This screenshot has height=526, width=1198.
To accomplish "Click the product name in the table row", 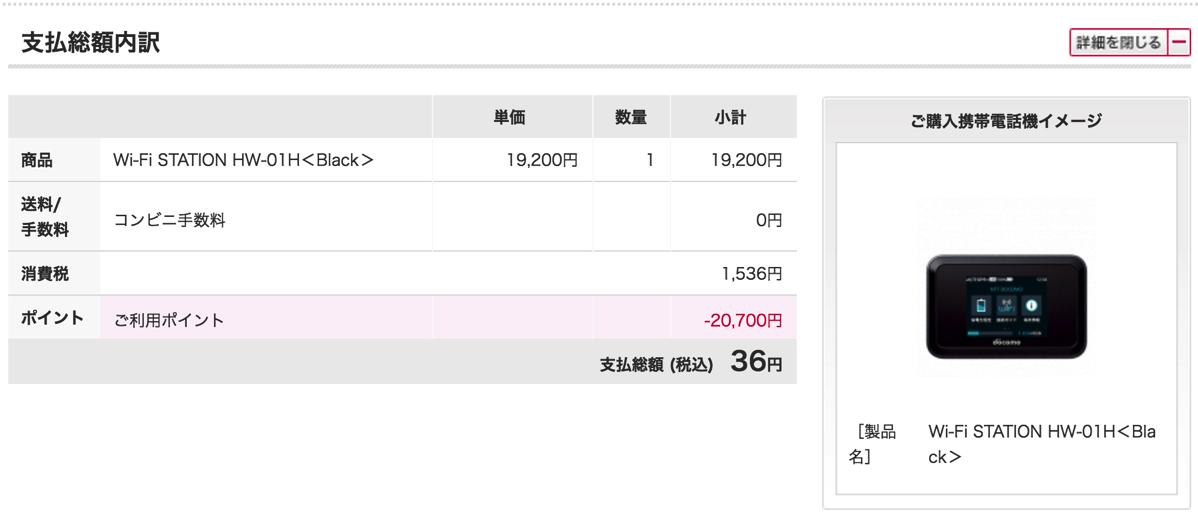I will [x=243, y=160].
